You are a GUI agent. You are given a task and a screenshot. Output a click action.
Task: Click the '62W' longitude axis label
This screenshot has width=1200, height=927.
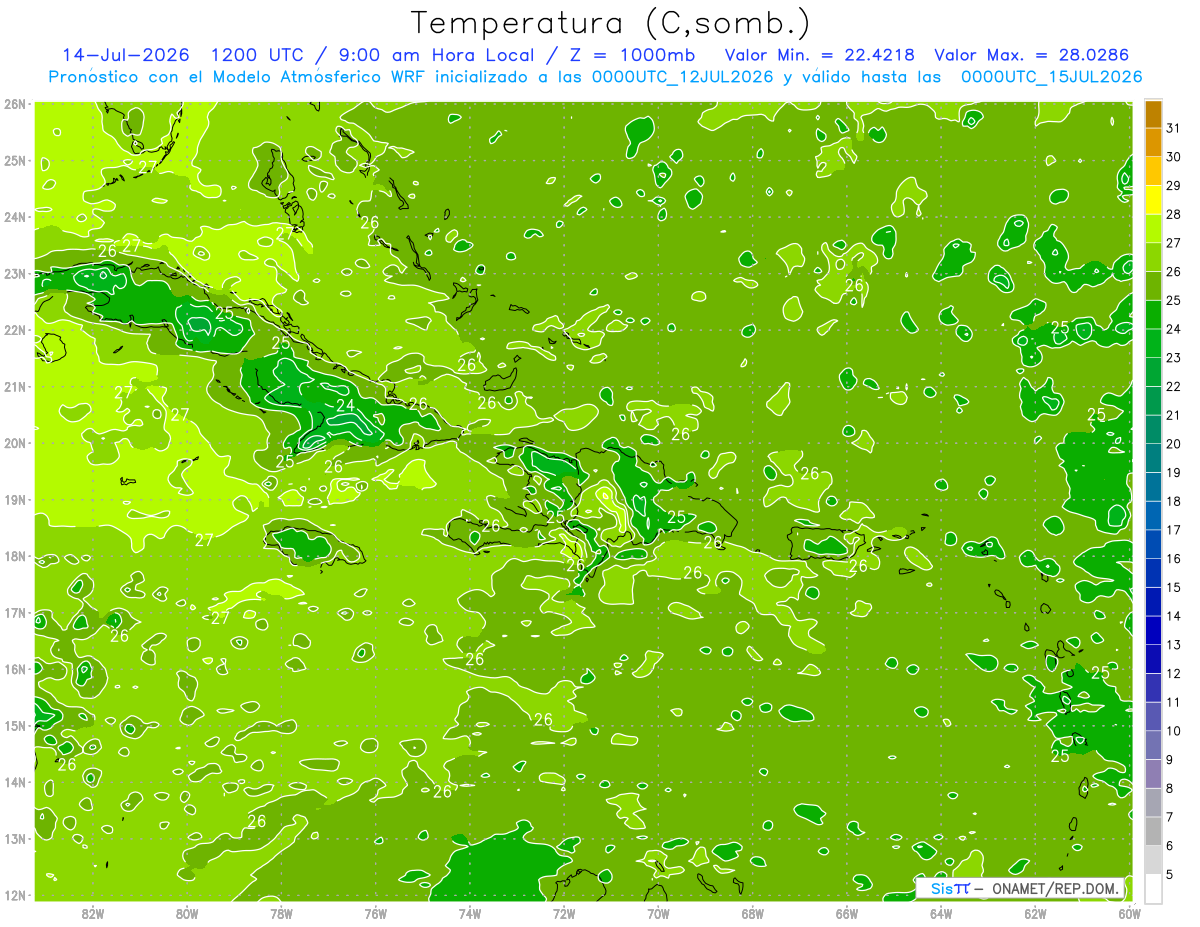[x=1035, y=912]
